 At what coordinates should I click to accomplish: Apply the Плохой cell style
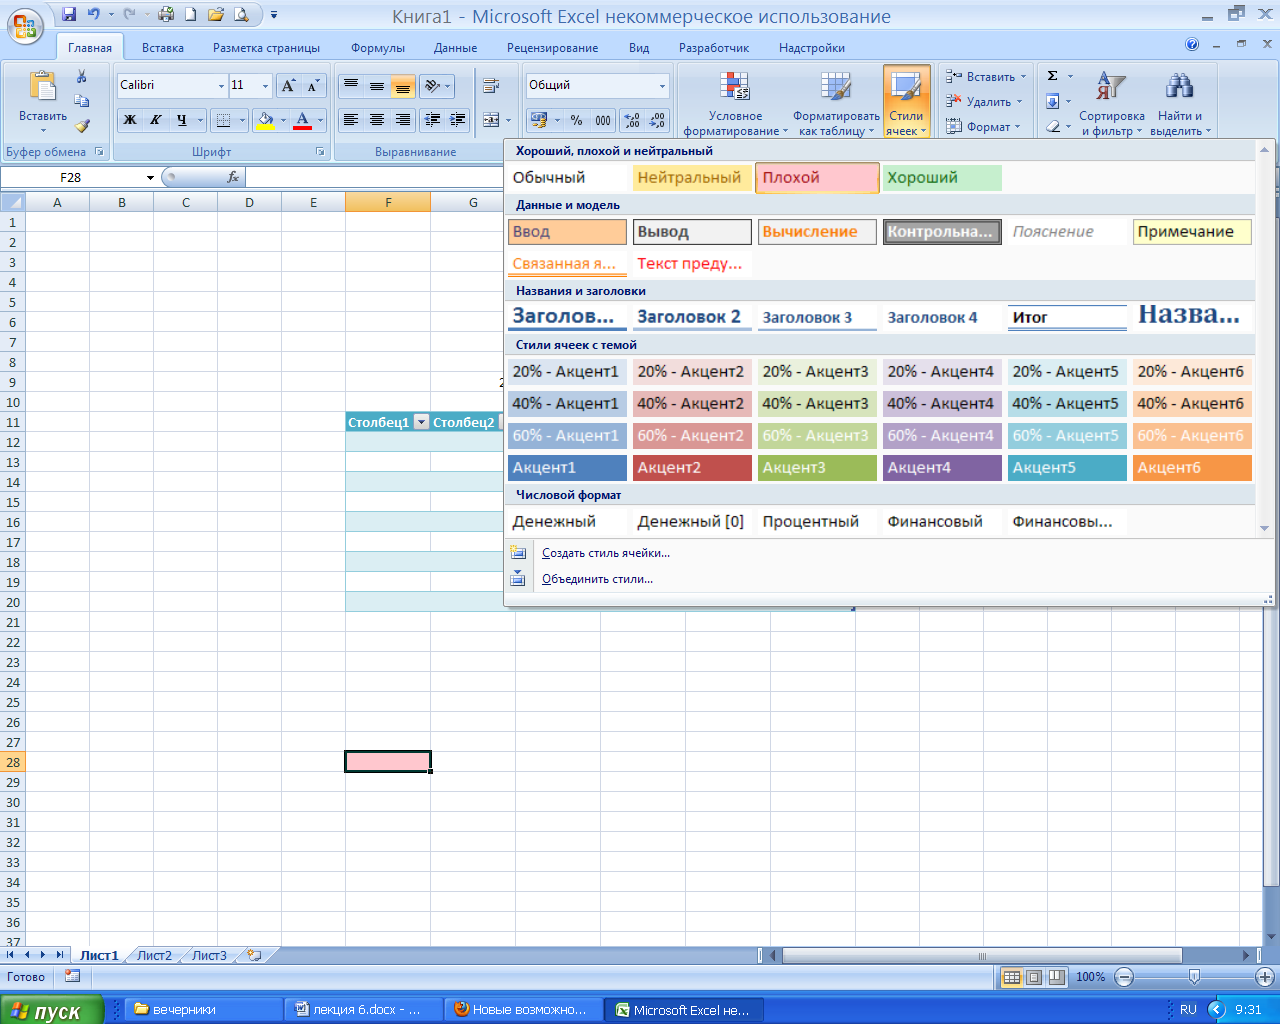click(817, 178)
